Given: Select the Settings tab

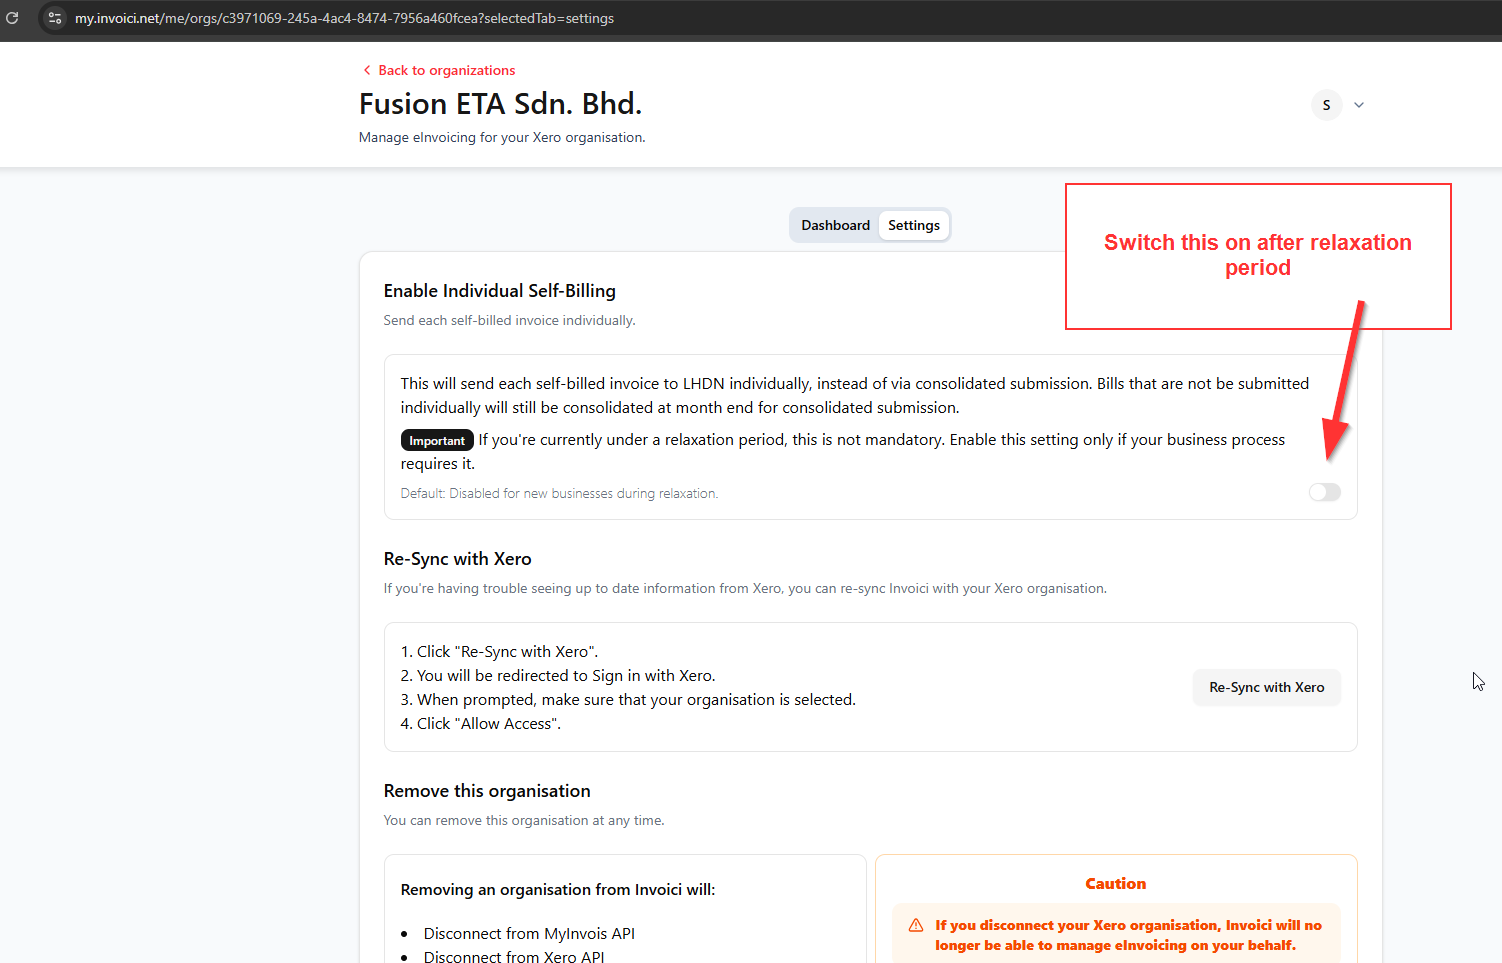Looking at the screenshot, I should [x=913, y=225].
